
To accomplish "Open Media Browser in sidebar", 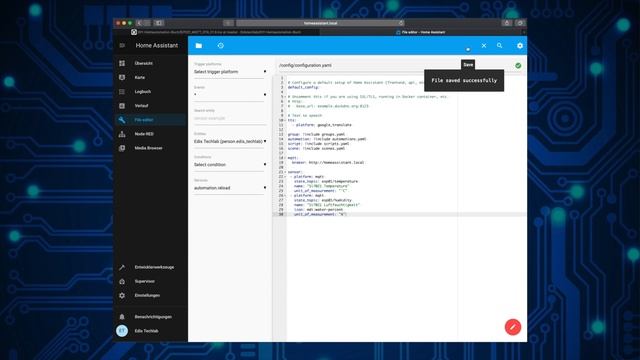I will tap(150, 148).
